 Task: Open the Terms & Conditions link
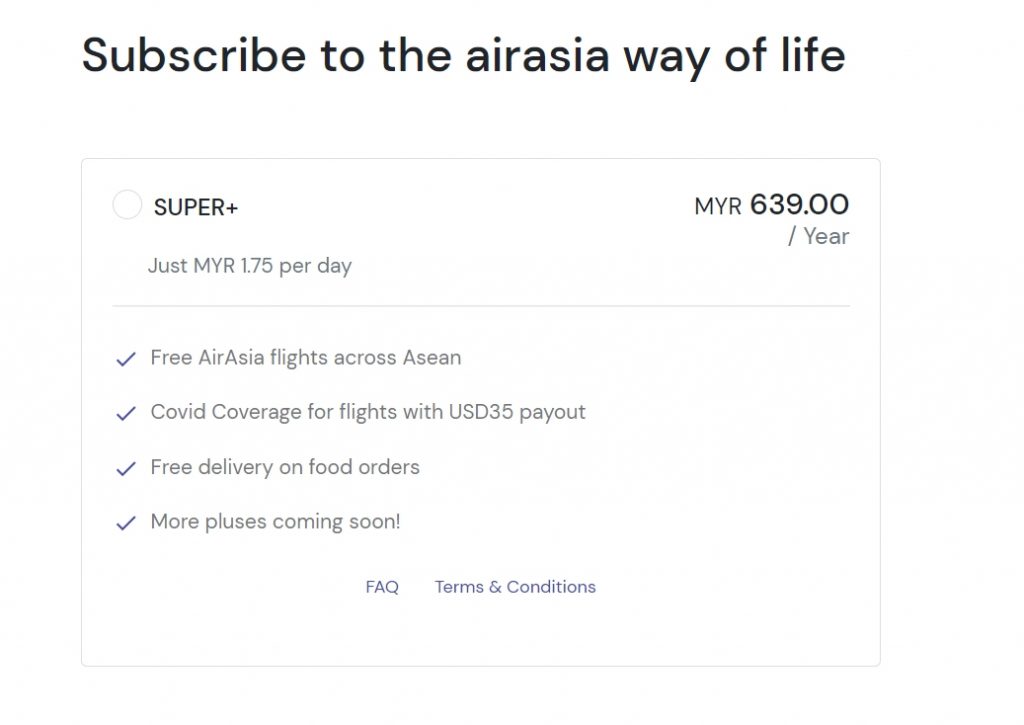click(x=515, y=587)
